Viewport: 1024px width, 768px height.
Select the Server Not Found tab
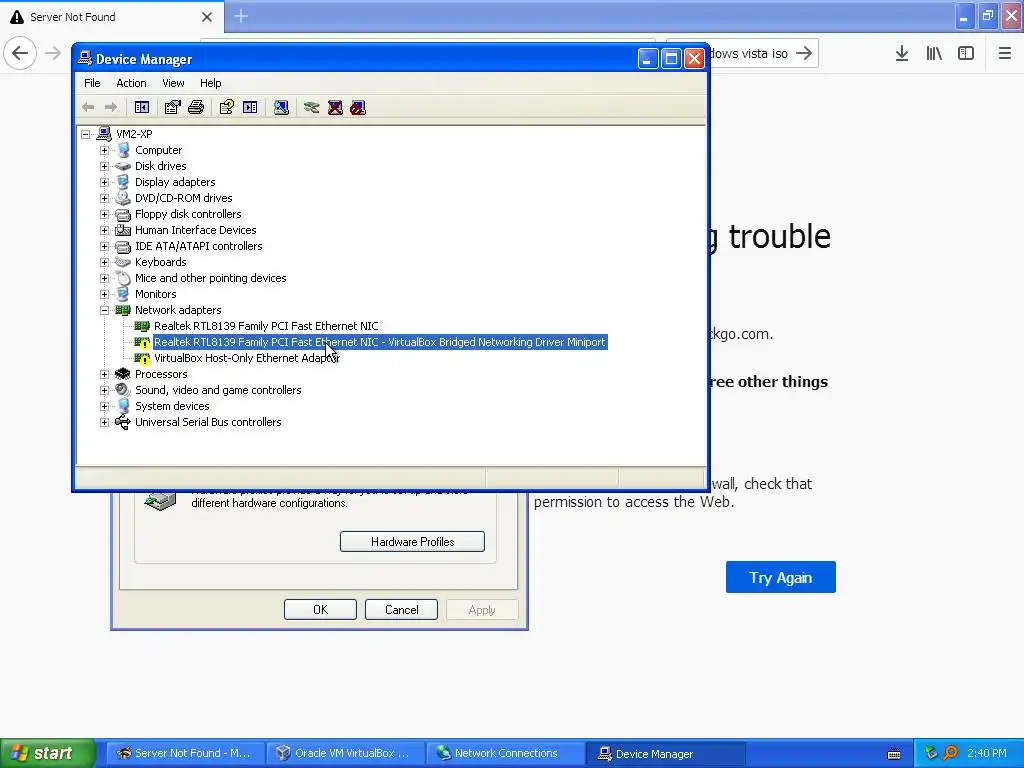coord(112,17)
